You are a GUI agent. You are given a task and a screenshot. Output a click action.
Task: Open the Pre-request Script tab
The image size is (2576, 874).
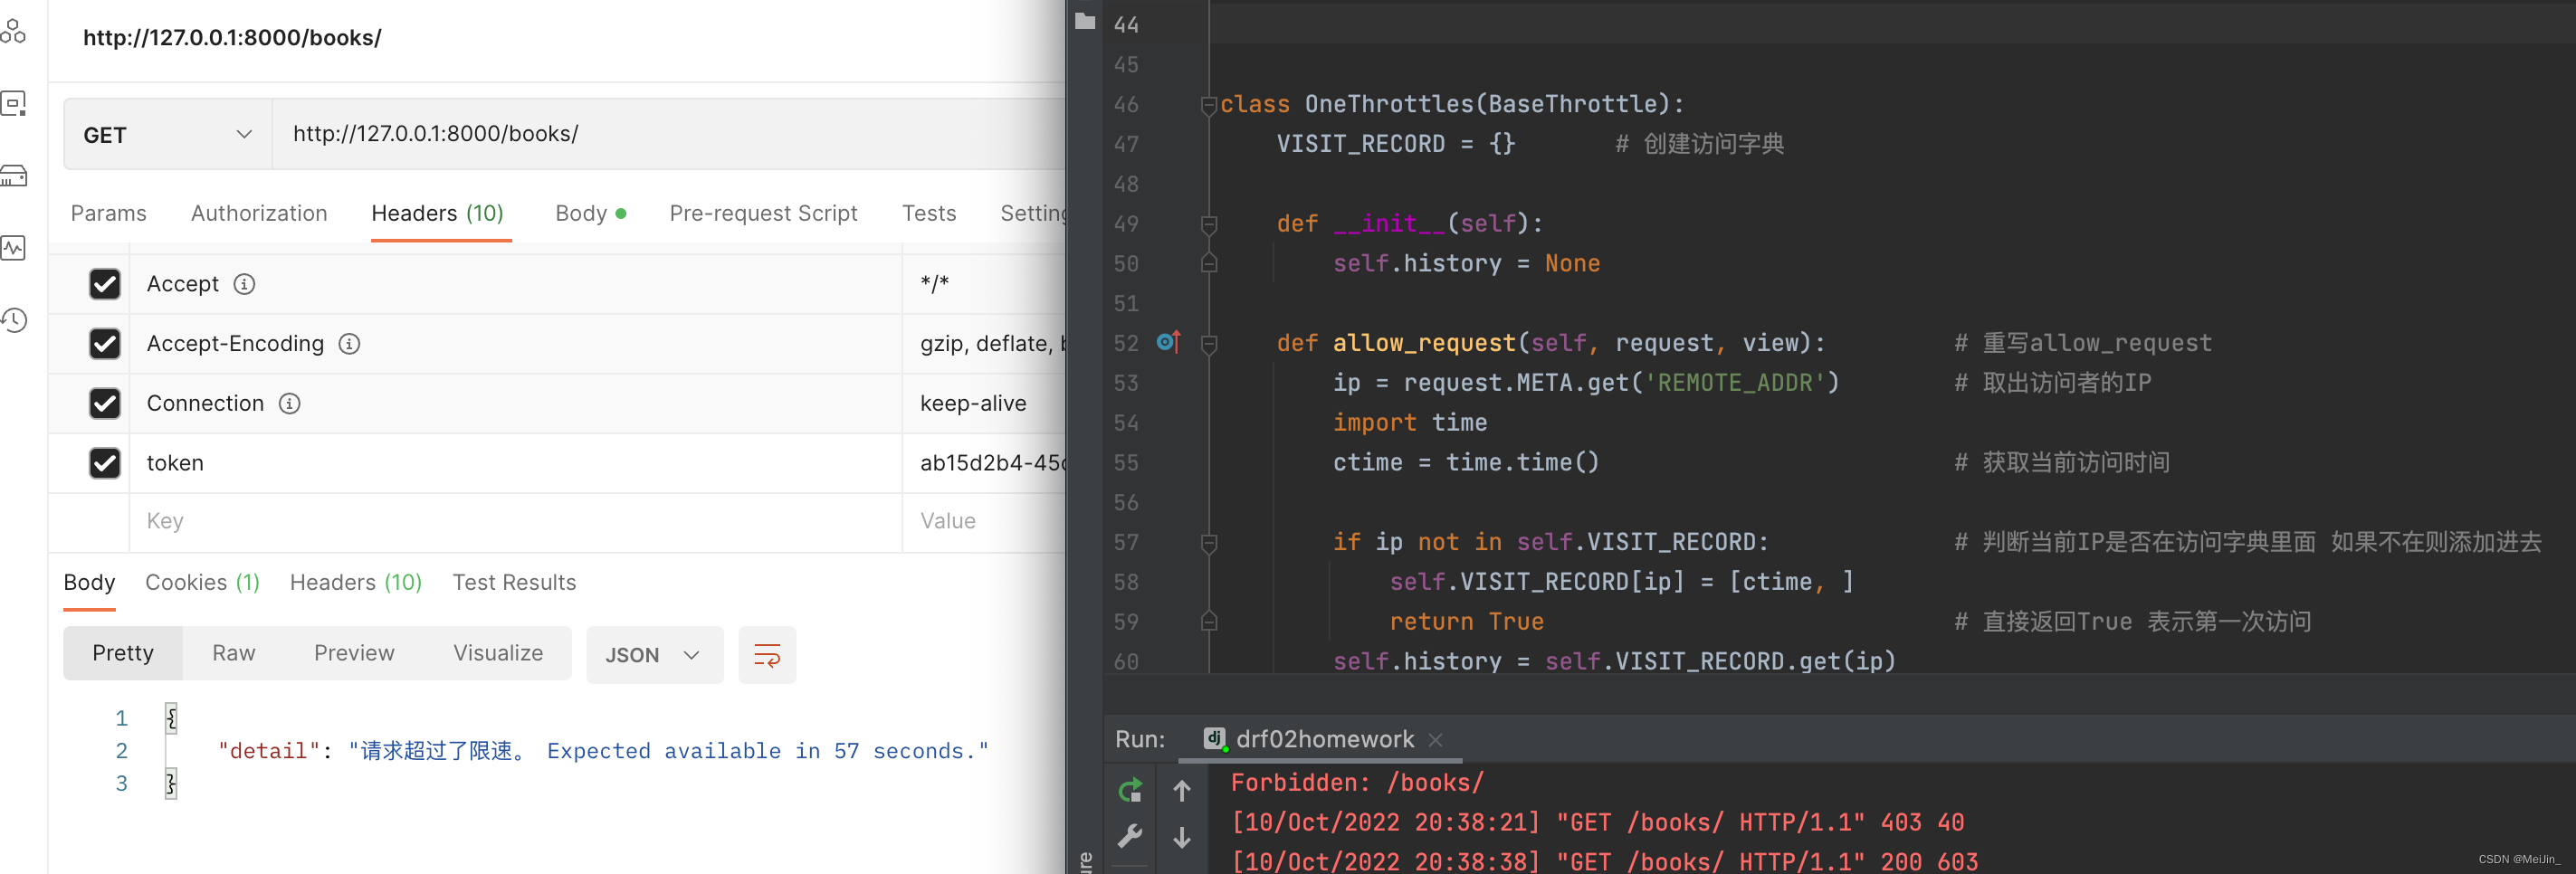(763, 213)
